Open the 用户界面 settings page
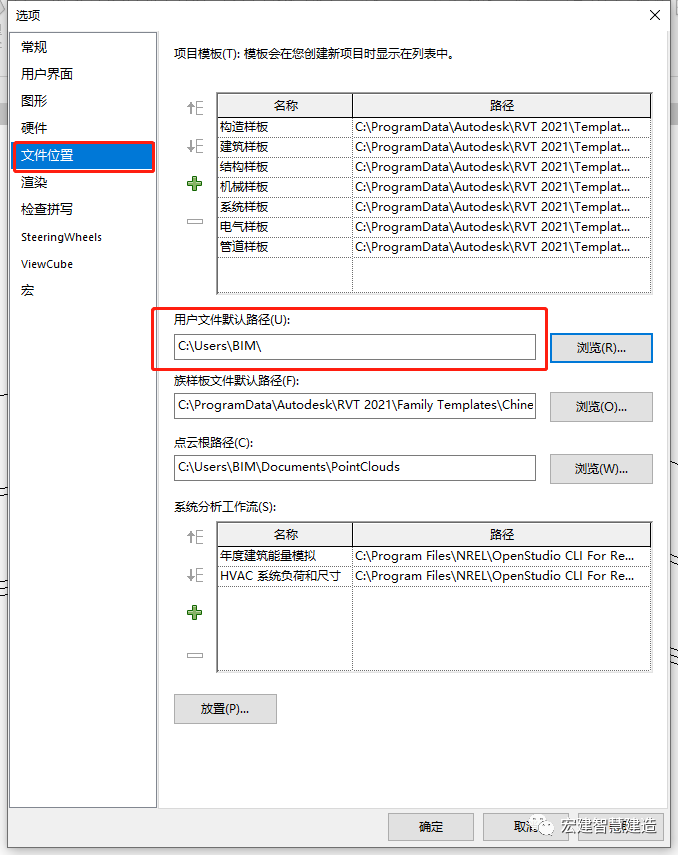Viewport: 678px width, 855px height. [47, 74]
